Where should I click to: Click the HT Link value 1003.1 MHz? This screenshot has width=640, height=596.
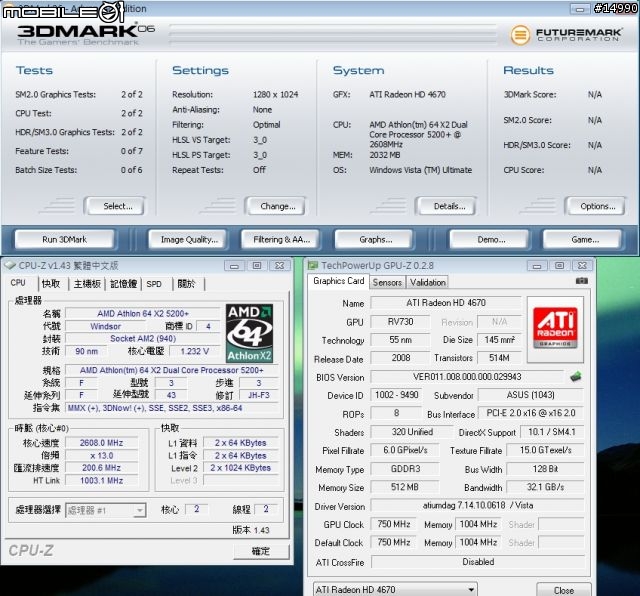point(102,480)
